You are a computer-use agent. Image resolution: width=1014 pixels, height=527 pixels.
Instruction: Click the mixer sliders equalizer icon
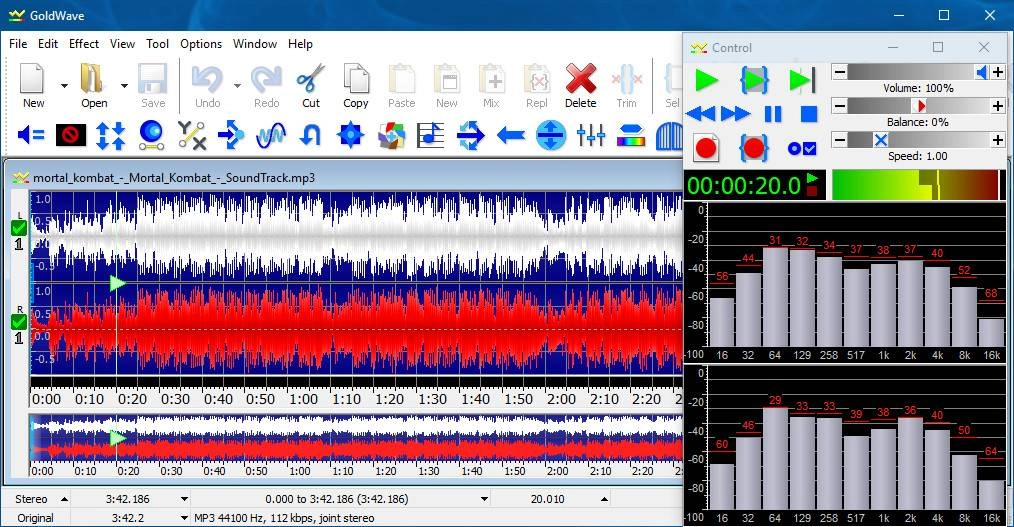590,136
